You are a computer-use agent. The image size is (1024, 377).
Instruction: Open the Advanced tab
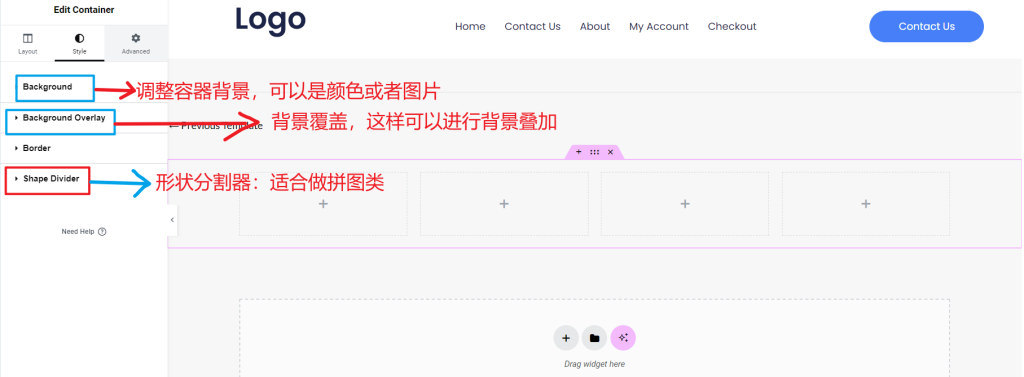[136, 44]
